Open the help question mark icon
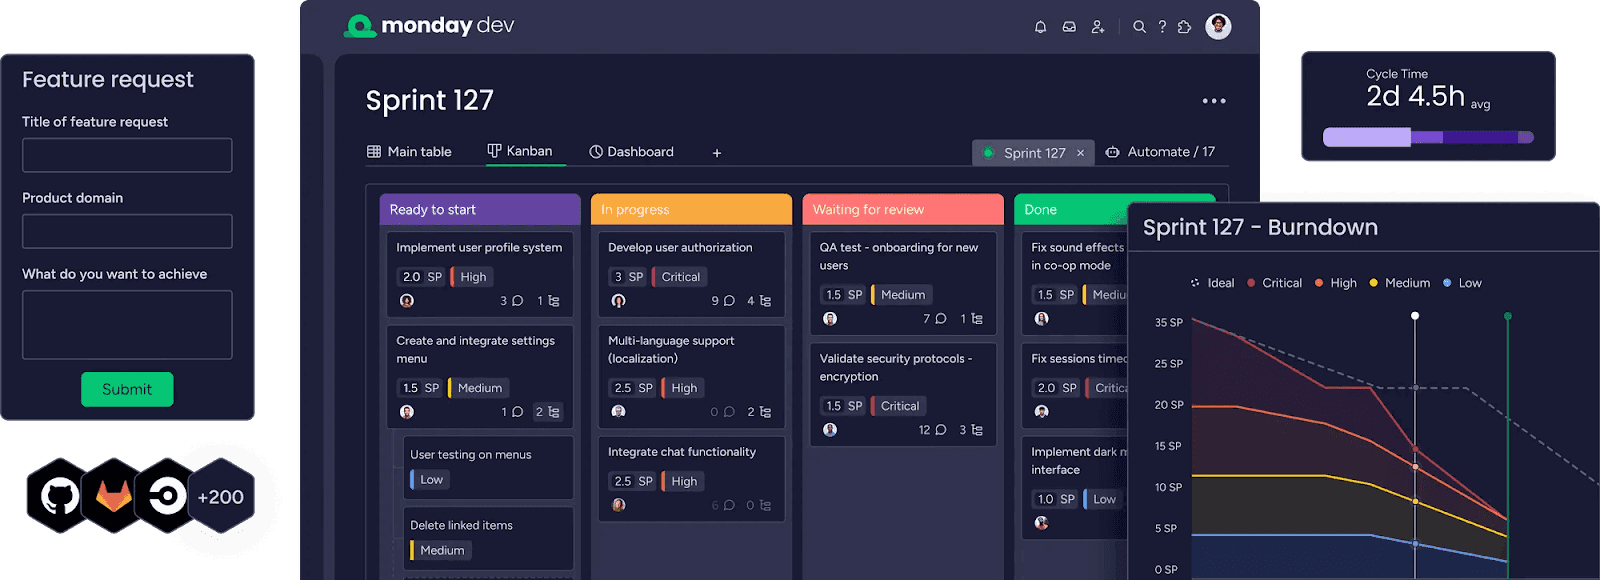This screenshot has height=580, width=1600. click(1162, 27)
